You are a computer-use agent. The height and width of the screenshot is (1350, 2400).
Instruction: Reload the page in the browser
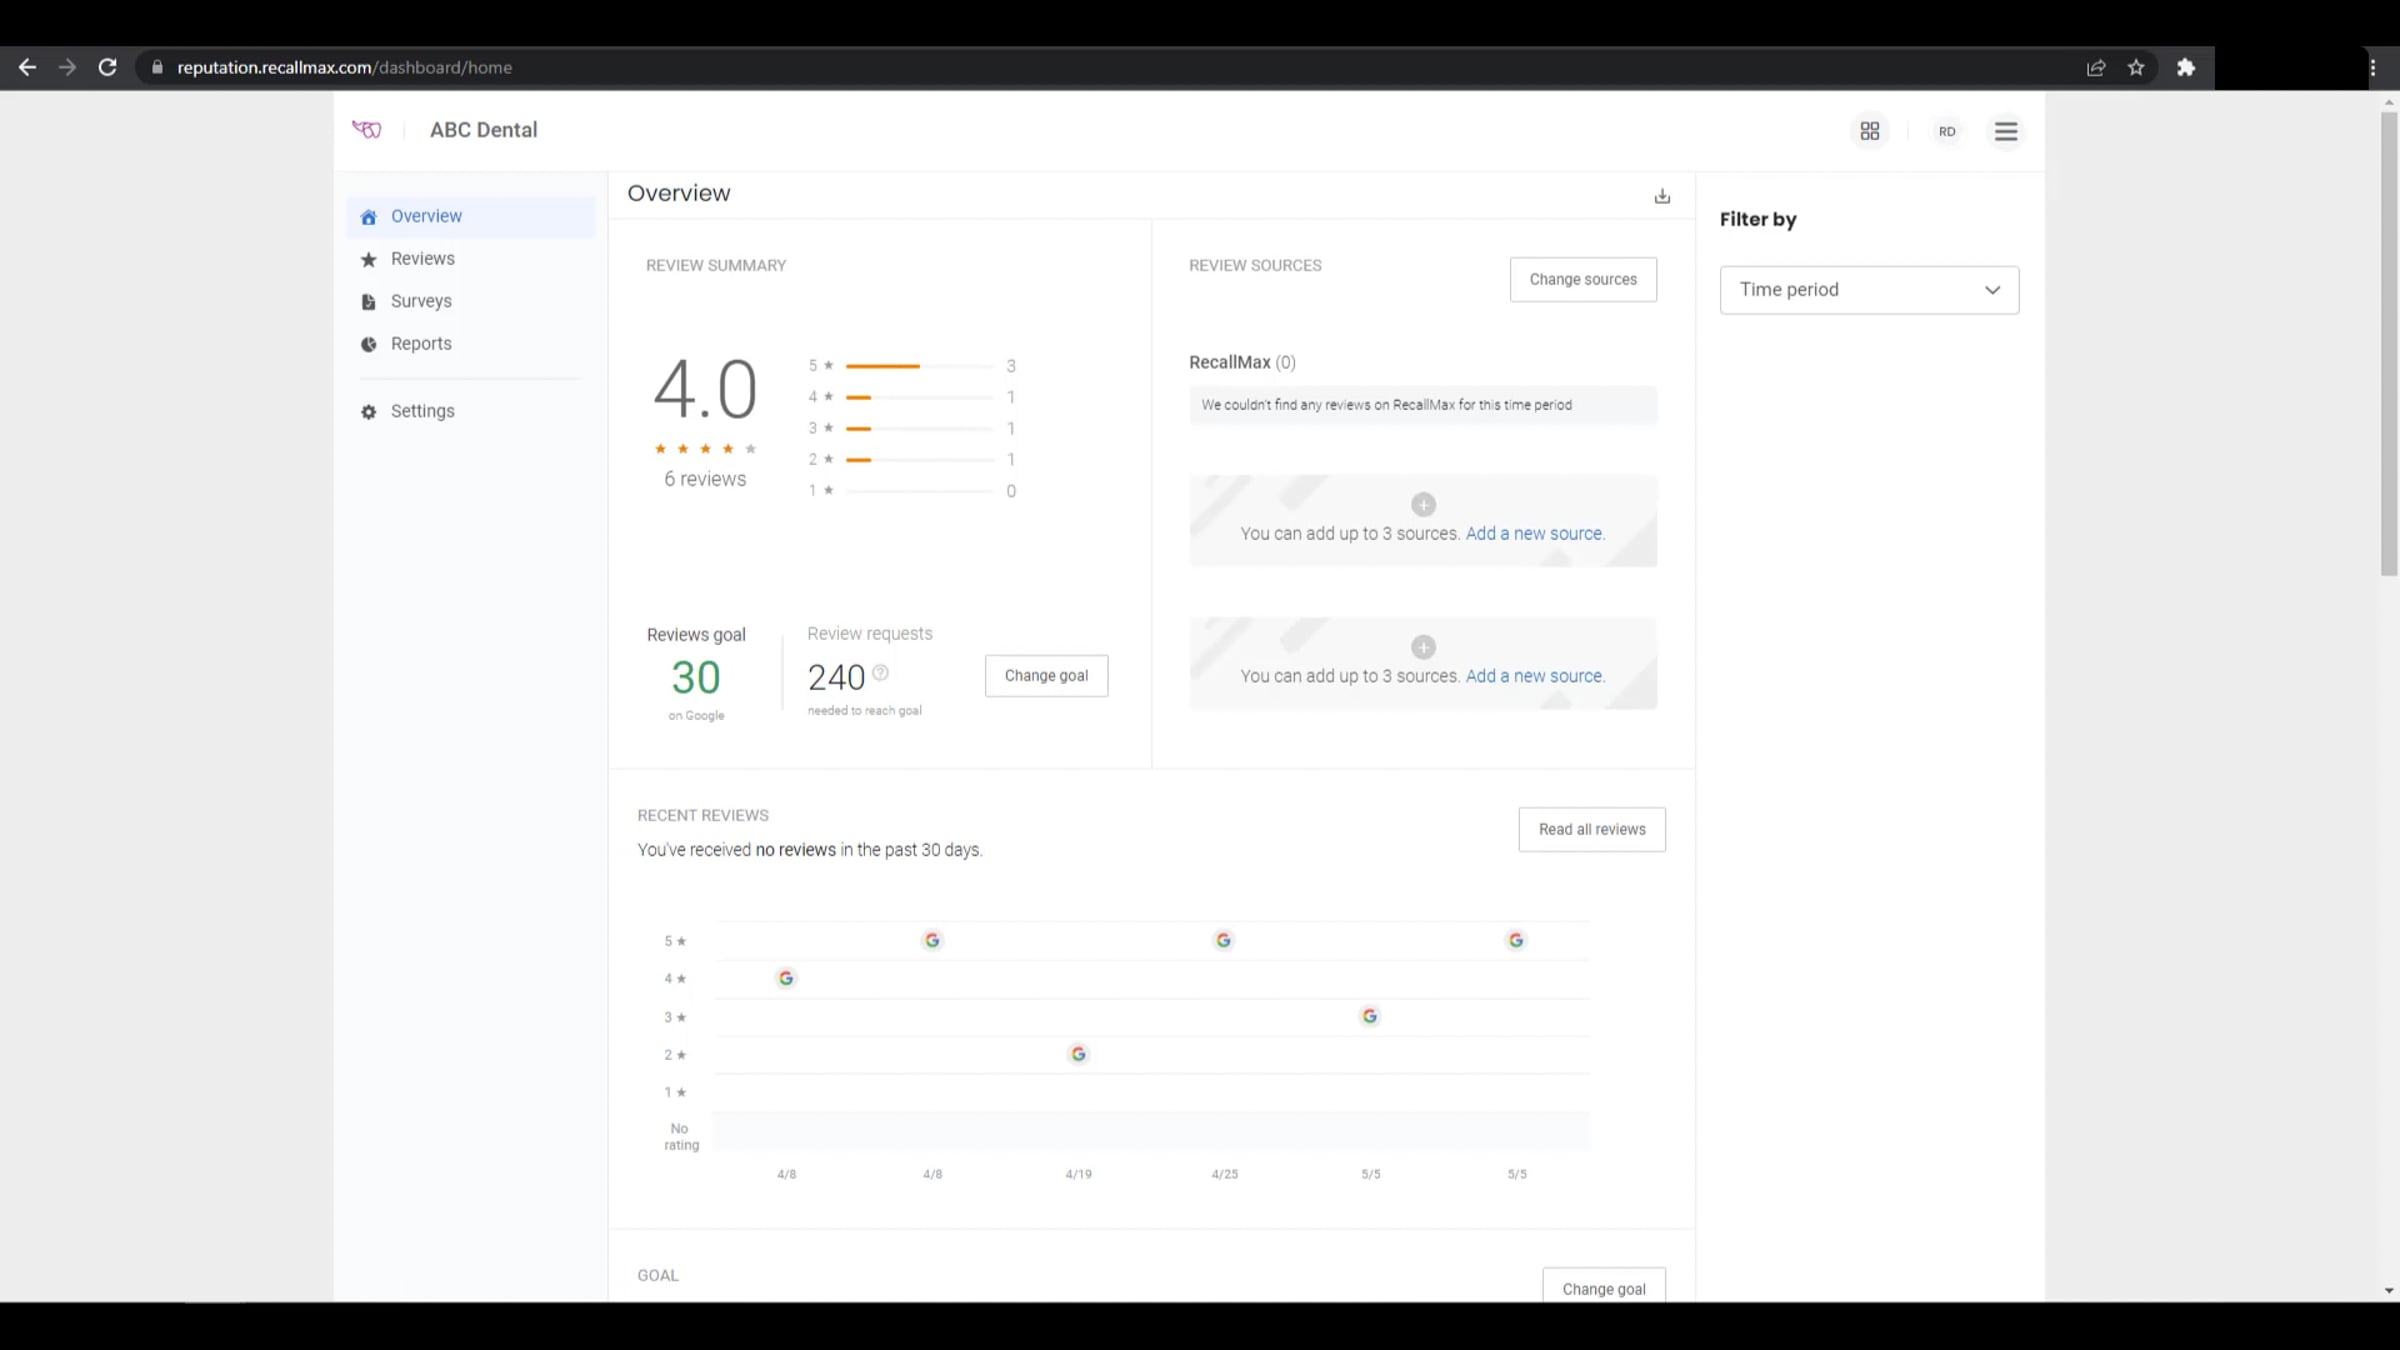(x=108, y=67)
